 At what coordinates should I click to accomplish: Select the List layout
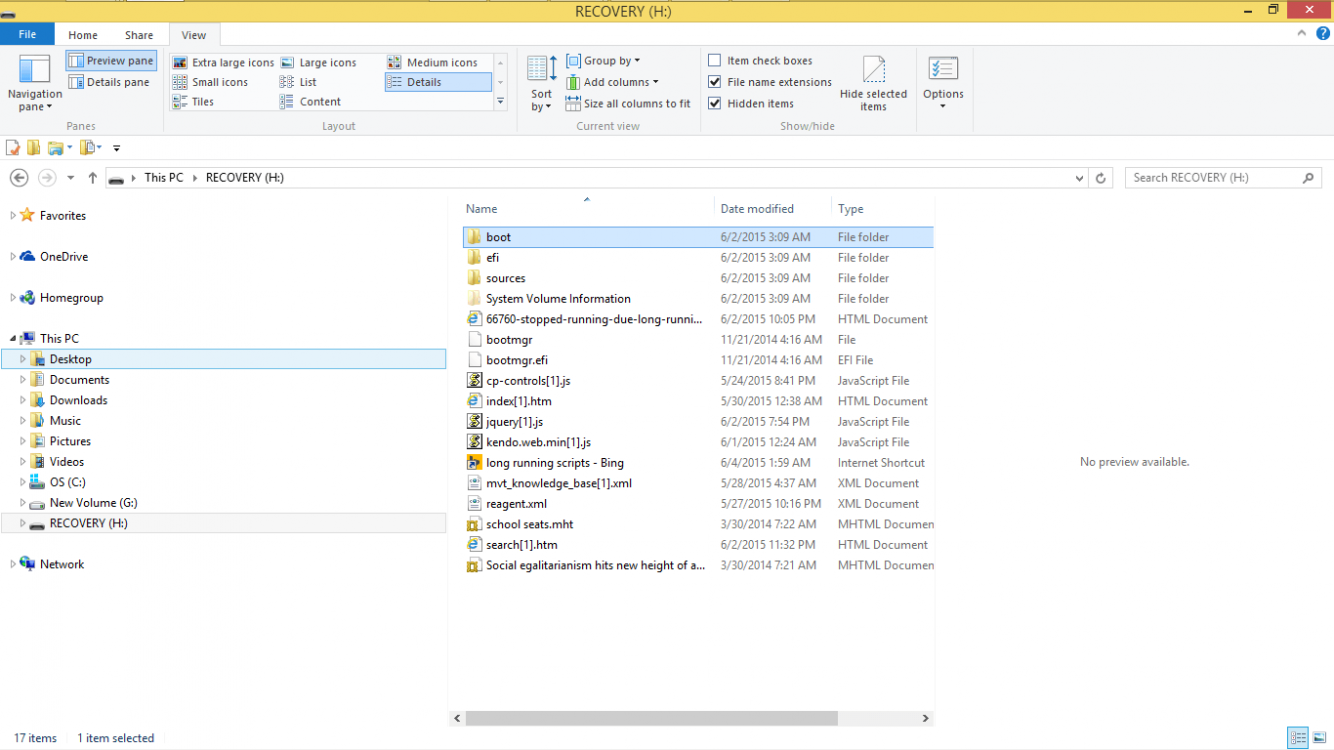click(x=299, y=82)
